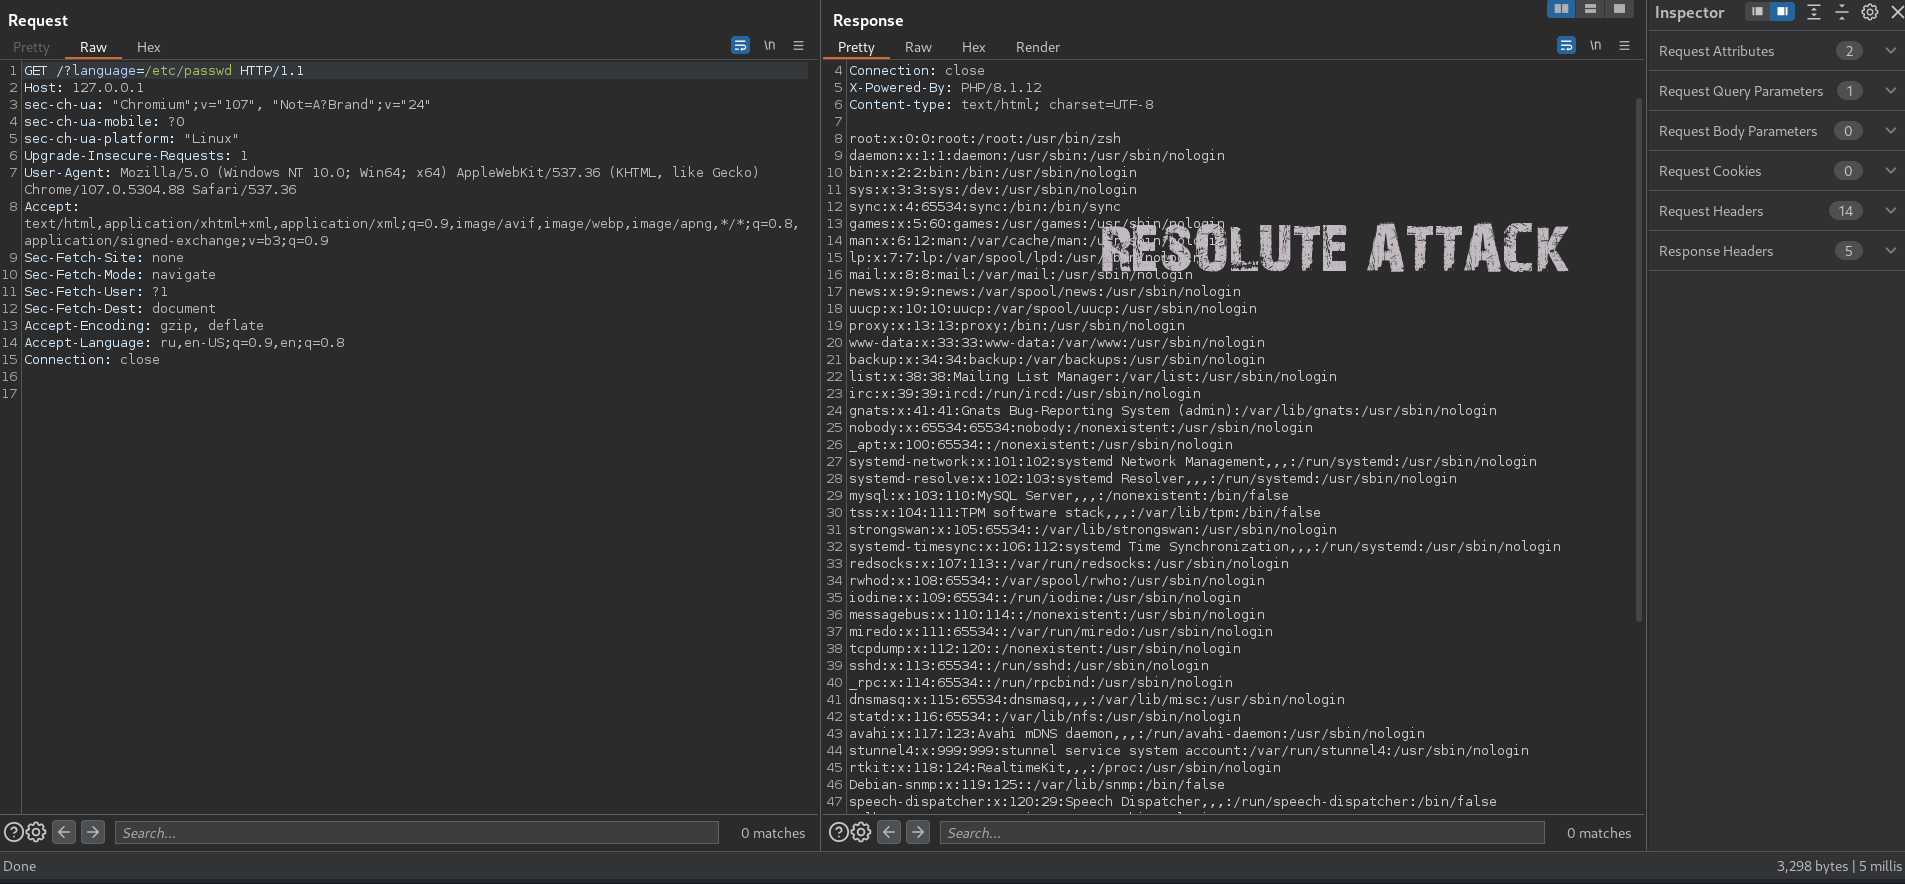
Task: Dock the Inspector panel on the left
Action: tap(1757, 12)
